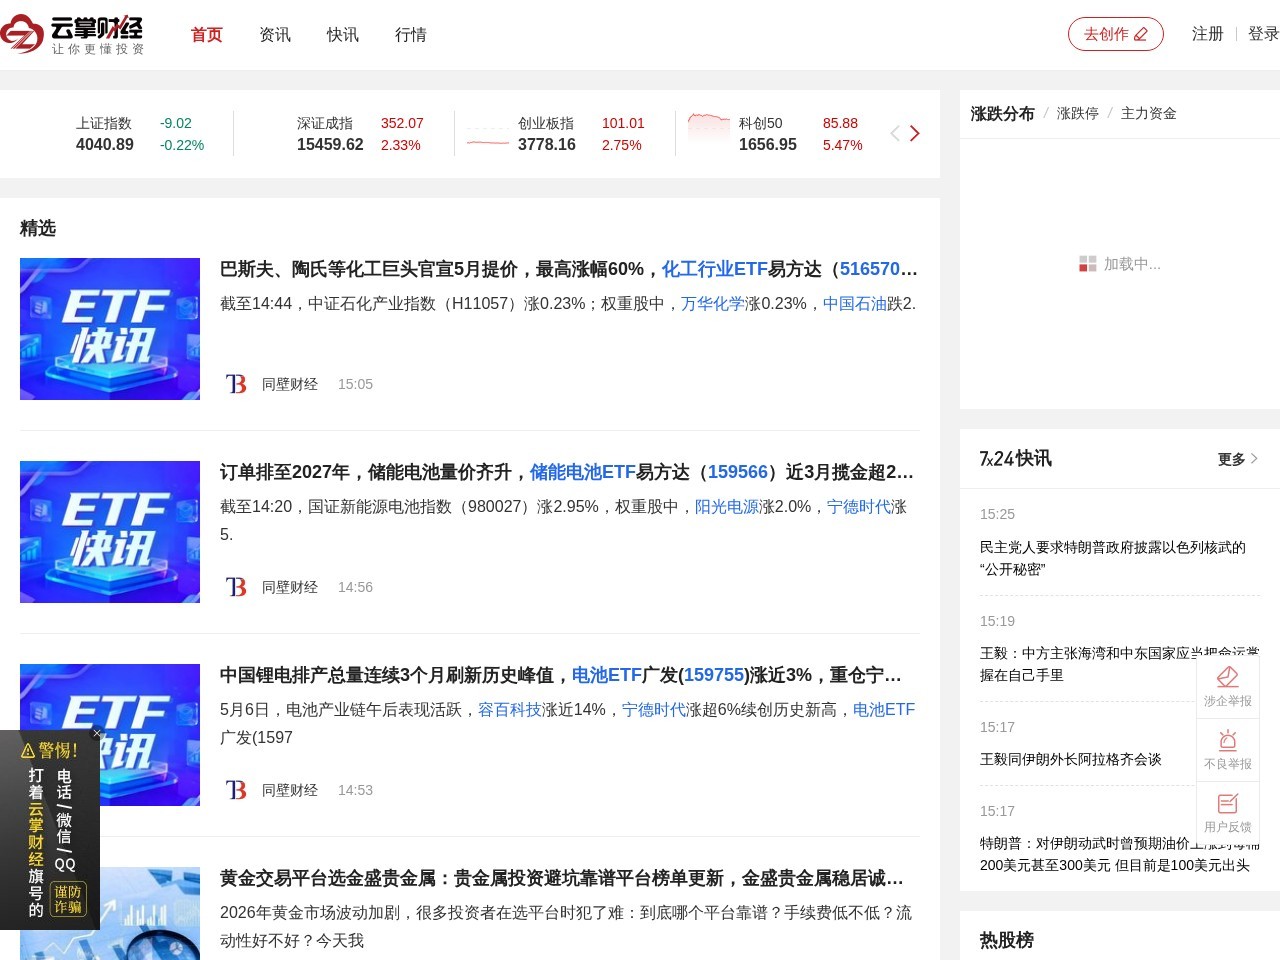Open the 快讯 navigation tab
The width and height of the screenshot is (1280, 960).
(x=343, y=35)
